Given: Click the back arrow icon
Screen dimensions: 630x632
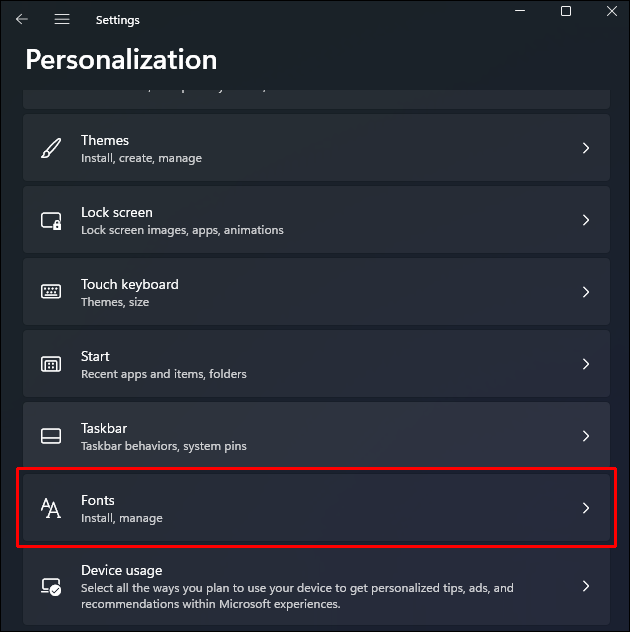Looking at the screenshot, I should (x=22, y=19).
